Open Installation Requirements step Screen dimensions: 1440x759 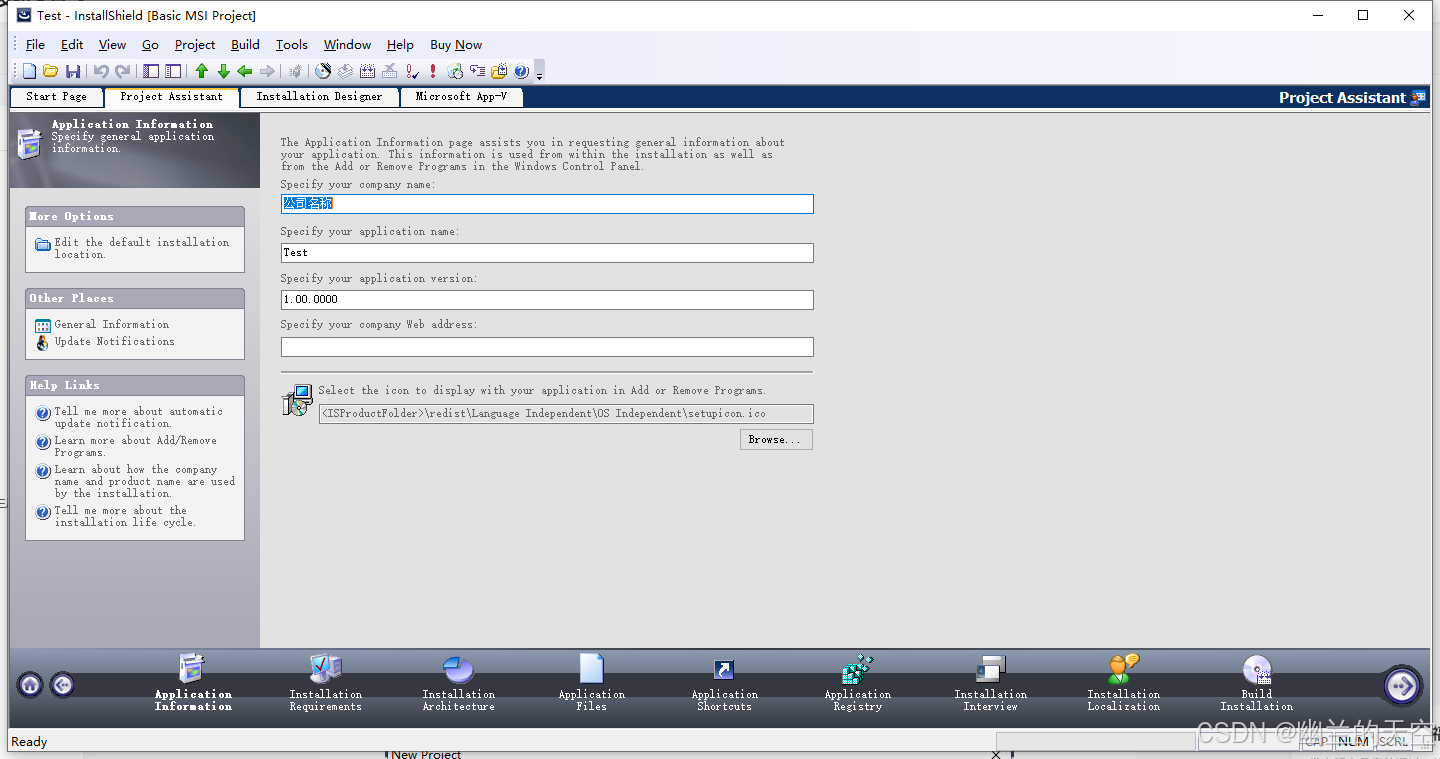pyautogui.click(x=326, y=682)
